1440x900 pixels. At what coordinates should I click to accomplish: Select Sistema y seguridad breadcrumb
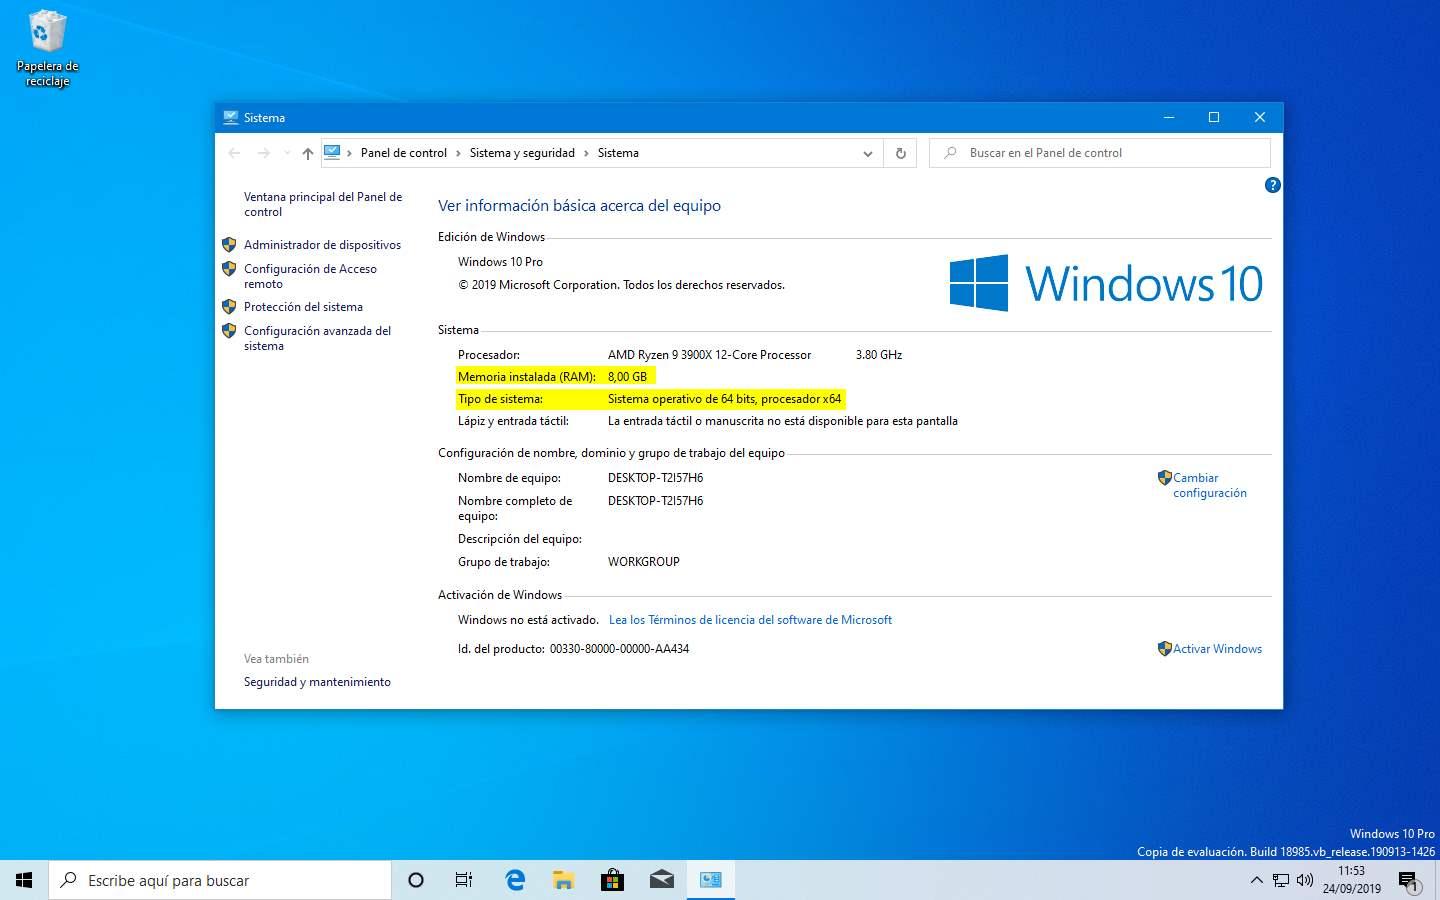[x=522, y=153]
